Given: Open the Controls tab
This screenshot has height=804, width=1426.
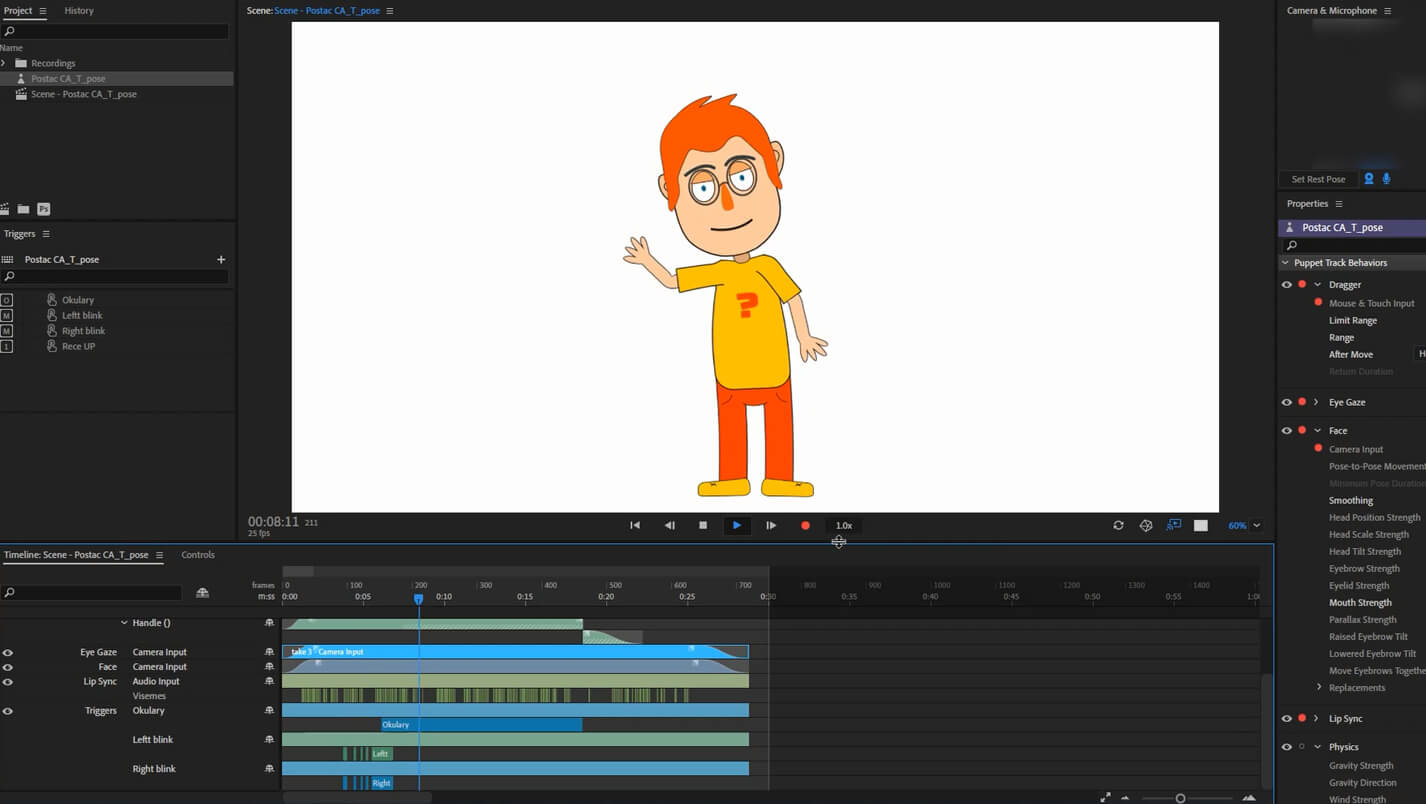Looking at the screenshot, I should tap(198, 555).
